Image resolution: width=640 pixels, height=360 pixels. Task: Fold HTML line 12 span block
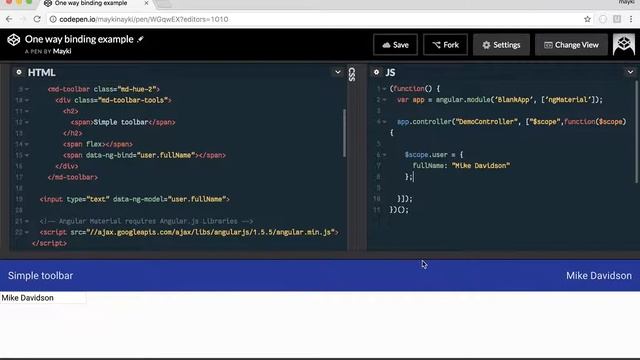(27, 122)
